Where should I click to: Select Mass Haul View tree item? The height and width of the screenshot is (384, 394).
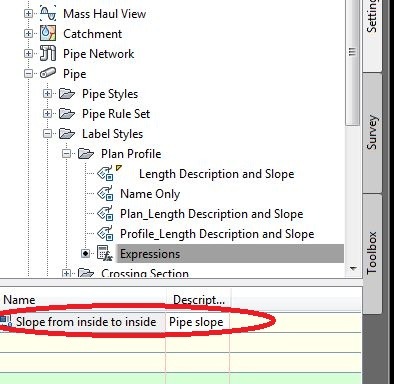(104, 14)
